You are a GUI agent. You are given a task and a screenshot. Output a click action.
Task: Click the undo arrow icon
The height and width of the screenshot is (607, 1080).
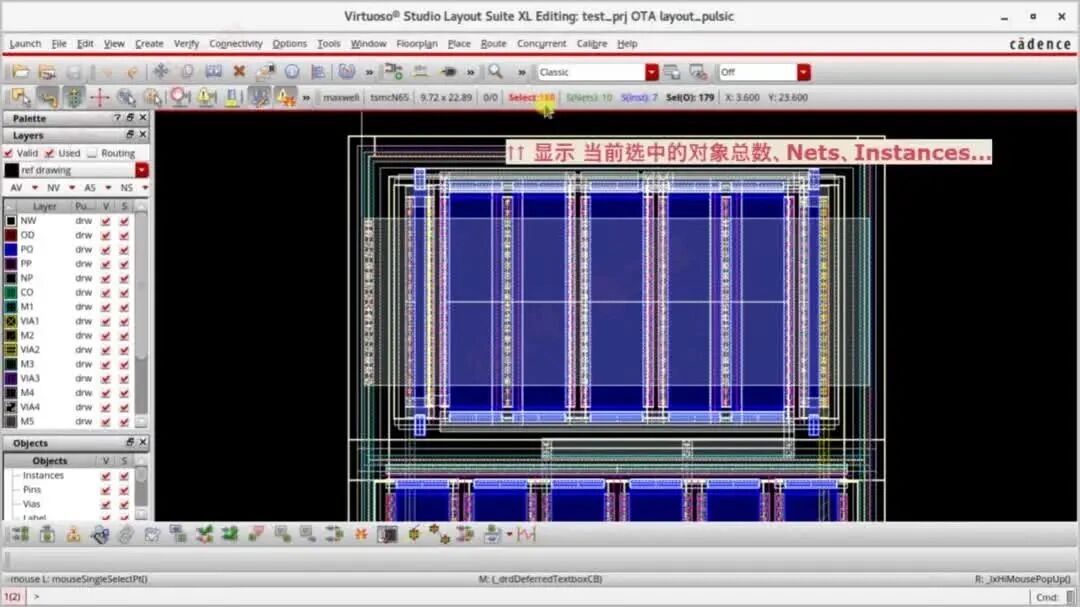(x=105, y=72)
